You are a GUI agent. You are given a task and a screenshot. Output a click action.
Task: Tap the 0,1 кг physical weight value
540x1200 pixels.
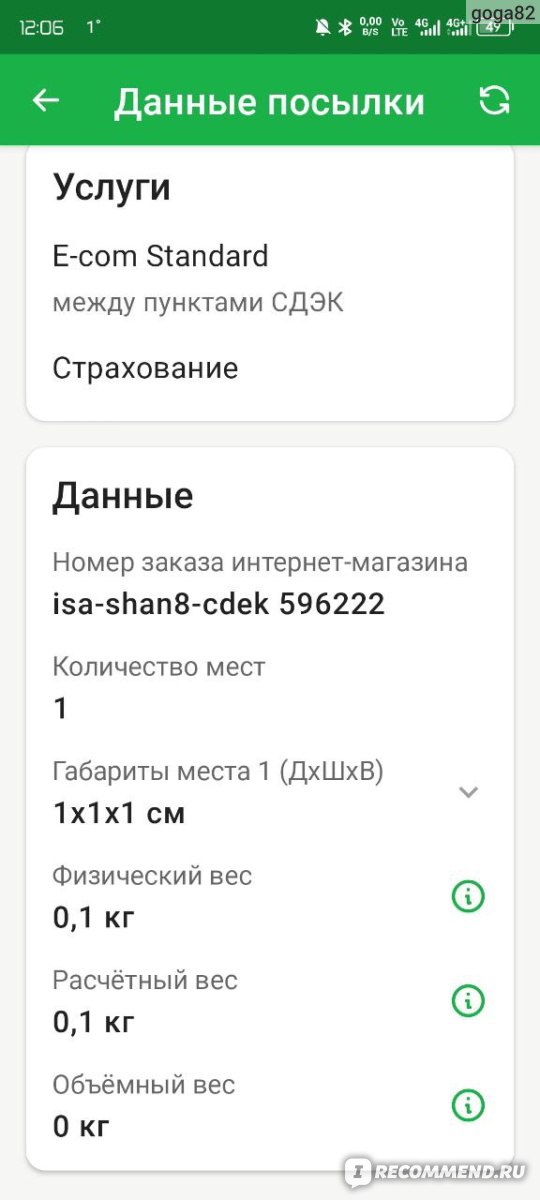[93, 916]
